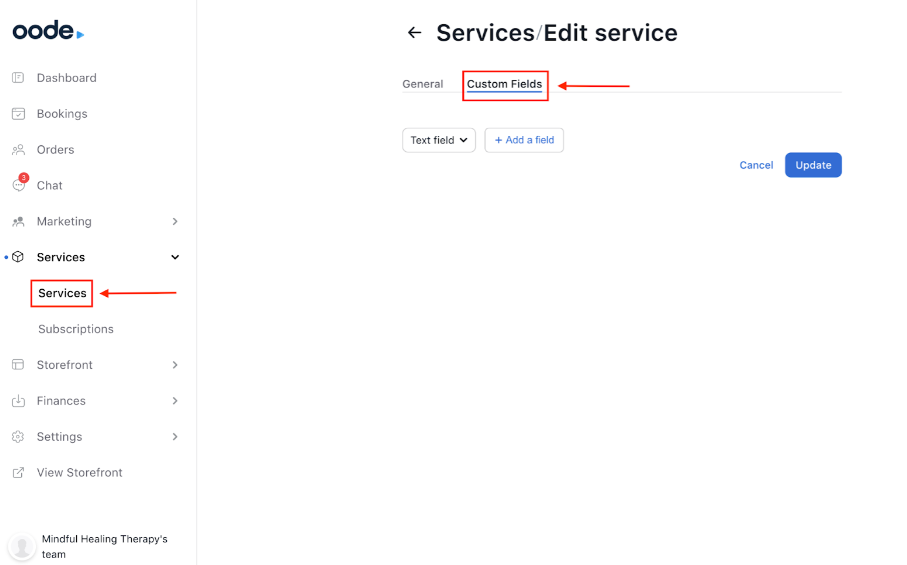
Task: Click the Cancel link
Action: 756,165
